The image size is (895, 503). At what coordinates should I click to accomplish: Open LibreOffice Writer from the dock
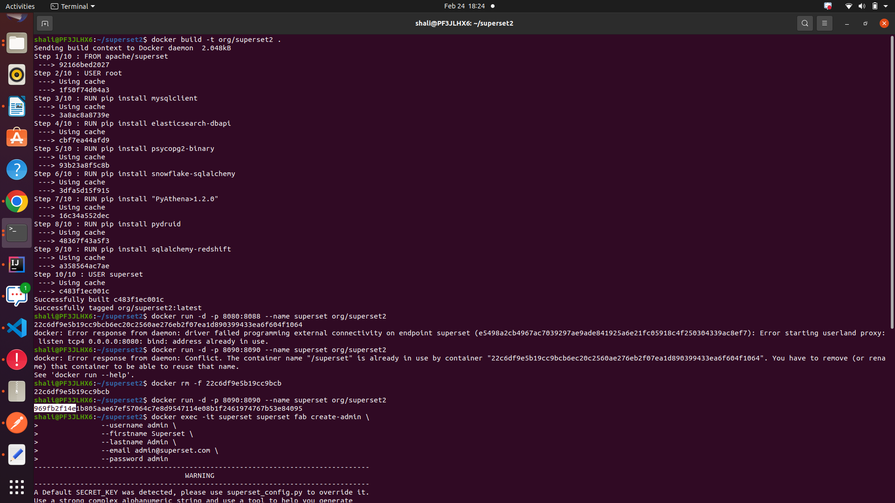[x=17, y=107]
